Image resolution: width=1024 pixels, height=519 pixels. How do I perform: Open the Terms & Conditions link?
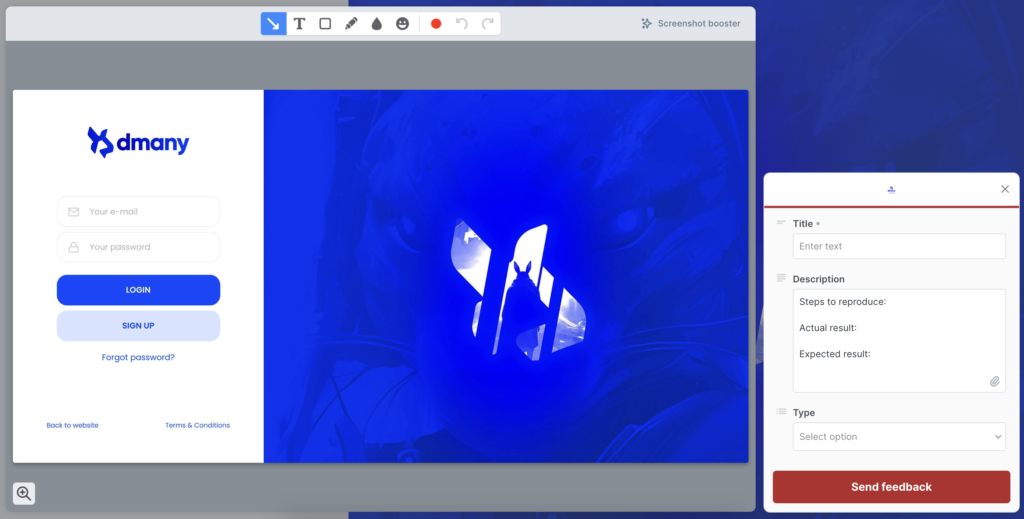pos(197,425)
